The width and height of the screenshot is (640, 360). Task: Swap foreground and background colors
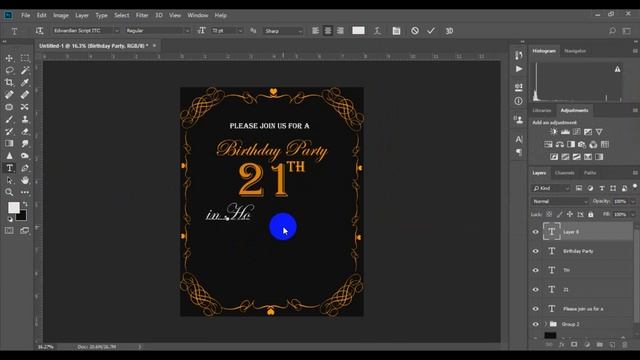coord(25,204)
